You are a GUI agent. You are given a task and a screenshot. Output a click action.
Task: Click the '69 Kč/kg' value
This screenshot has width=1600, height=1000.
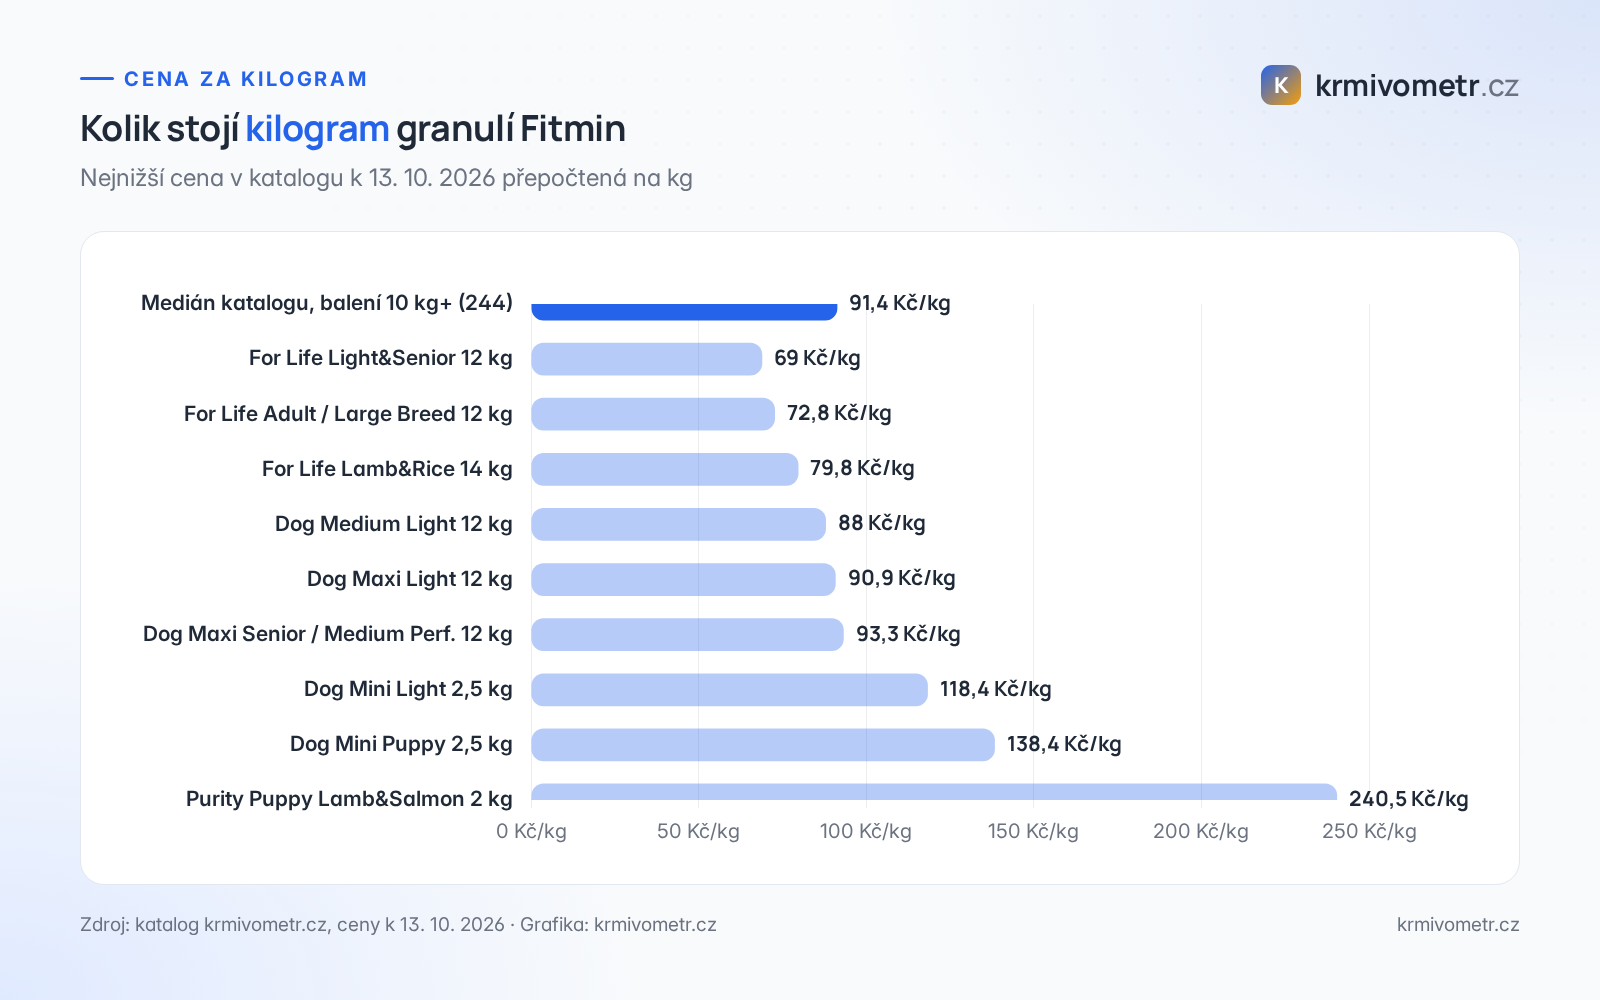click(x=817, y=358)
